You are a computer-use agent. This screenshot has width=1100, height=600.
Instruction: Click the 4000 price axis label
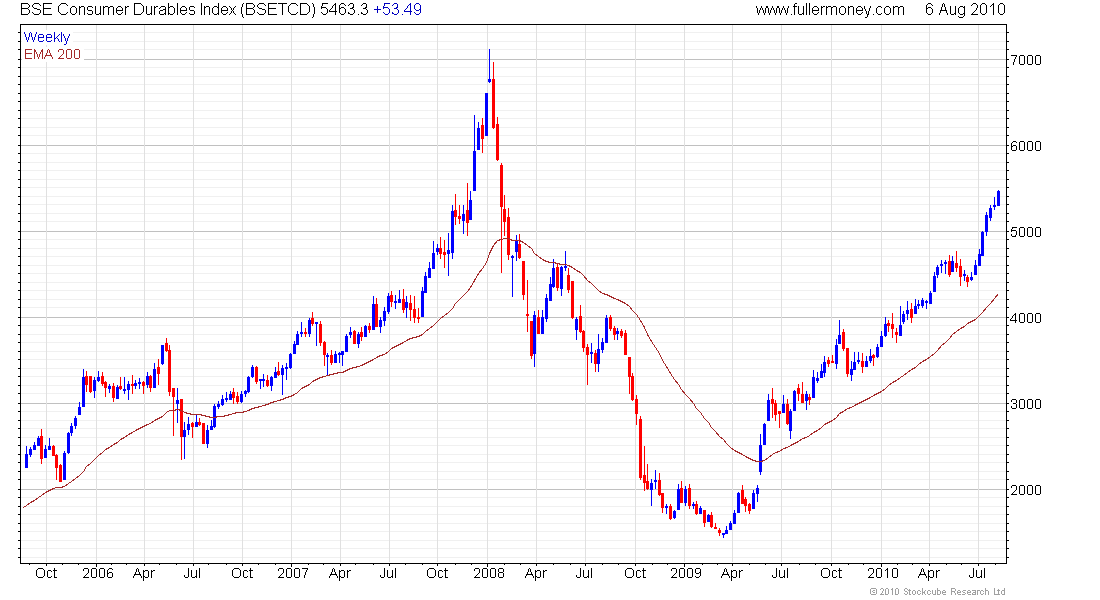tap(1026, 318)
